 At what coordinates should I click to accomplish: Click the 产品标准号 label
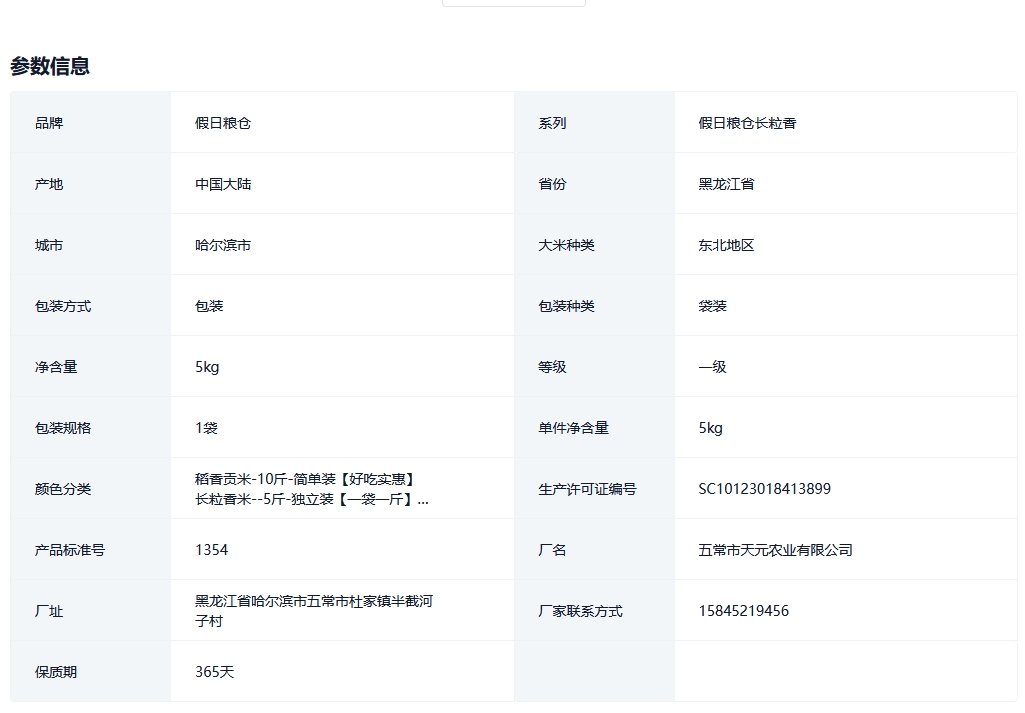click(70, 550)
